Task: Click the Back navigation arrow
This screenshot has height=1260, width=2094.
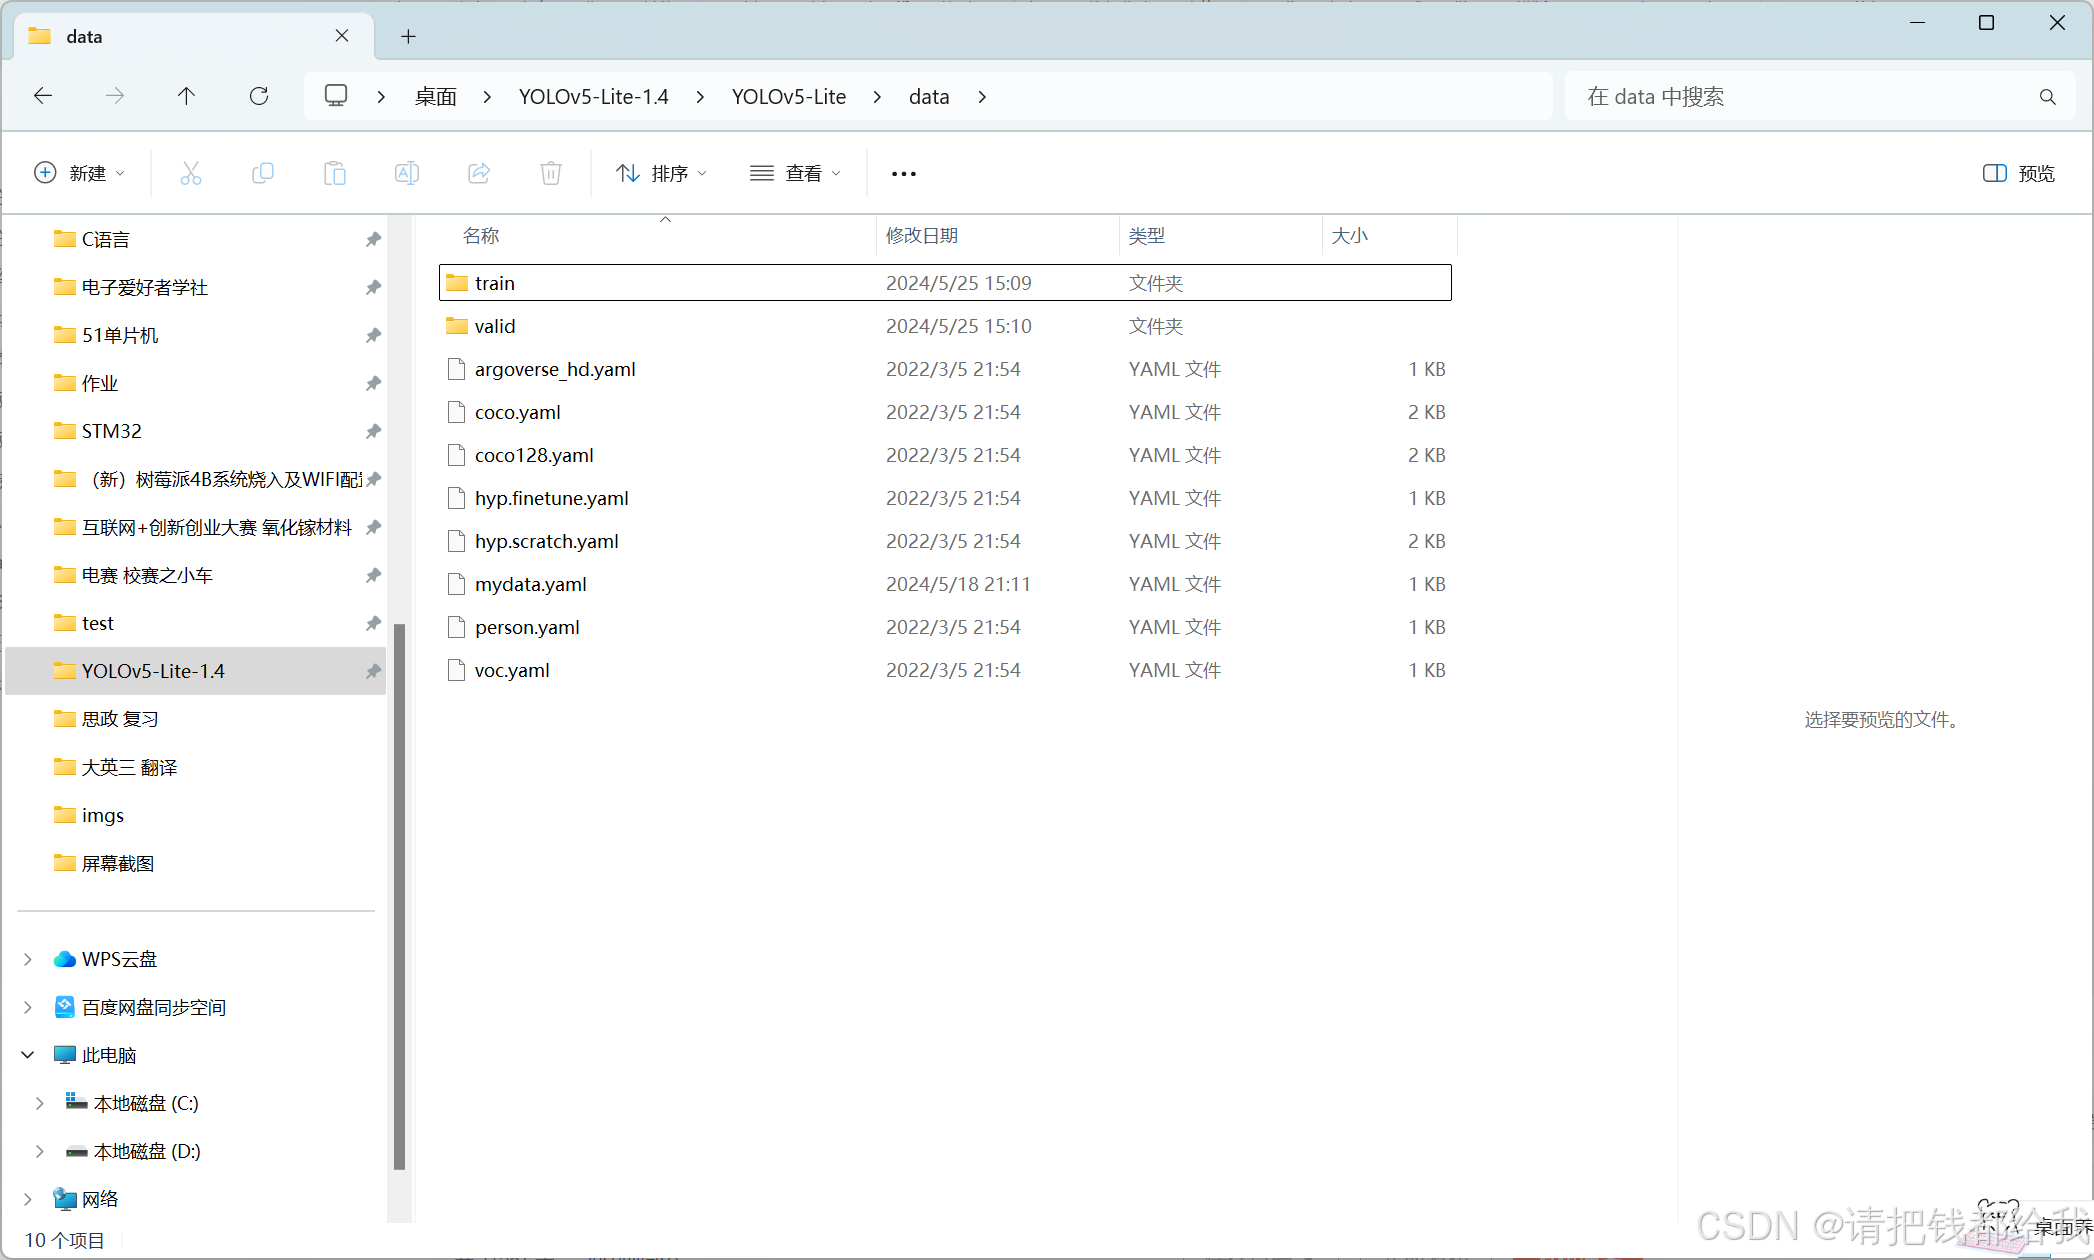Action: [x=43, y=96]
